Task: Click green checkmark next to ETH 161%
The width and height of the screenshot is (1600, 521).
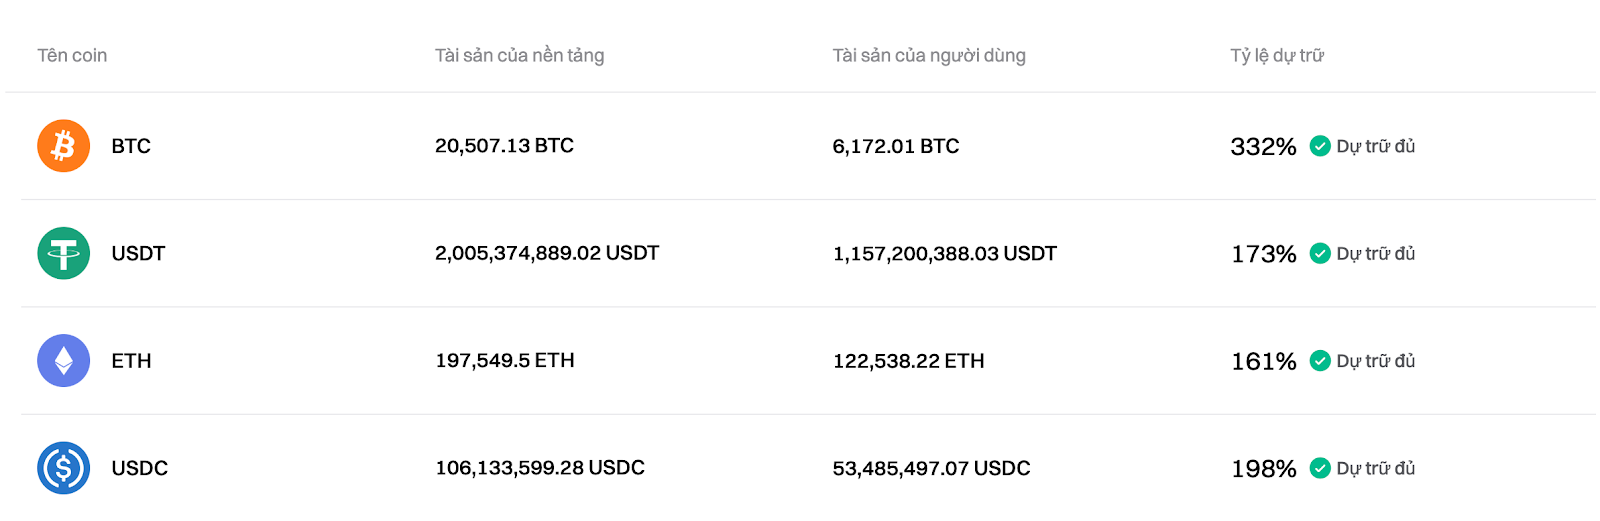Action: [1320, 361]
